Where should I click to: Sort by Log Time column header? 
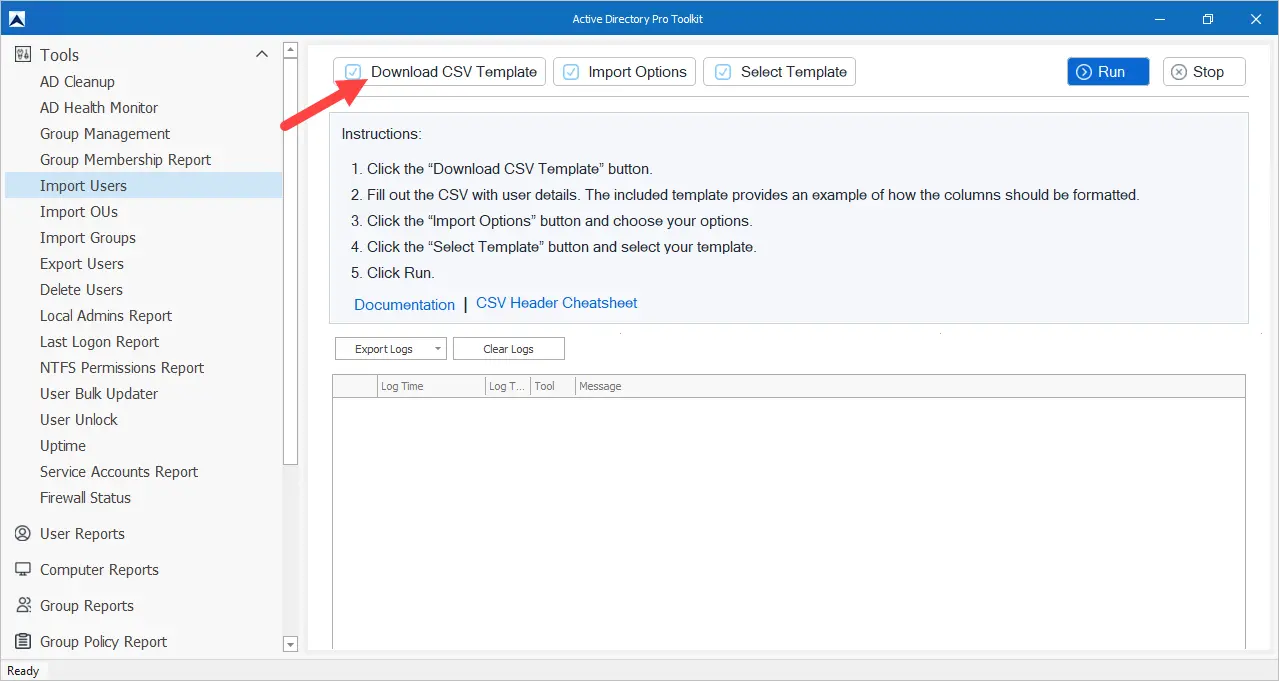[x=431, y=386]
